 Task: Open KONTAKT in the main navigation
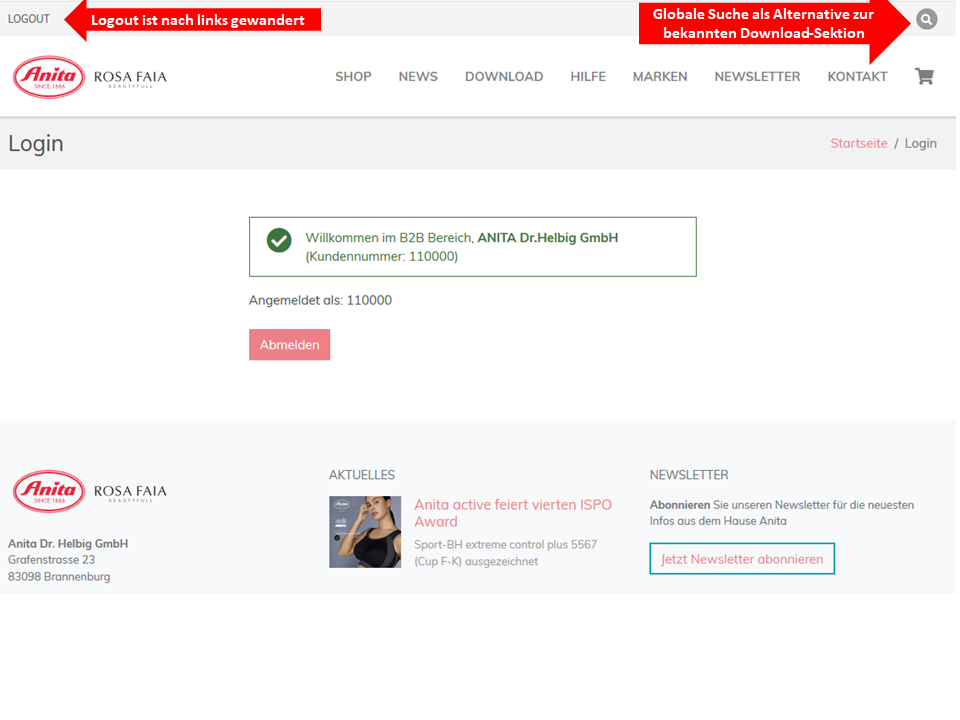coord(857,77)
